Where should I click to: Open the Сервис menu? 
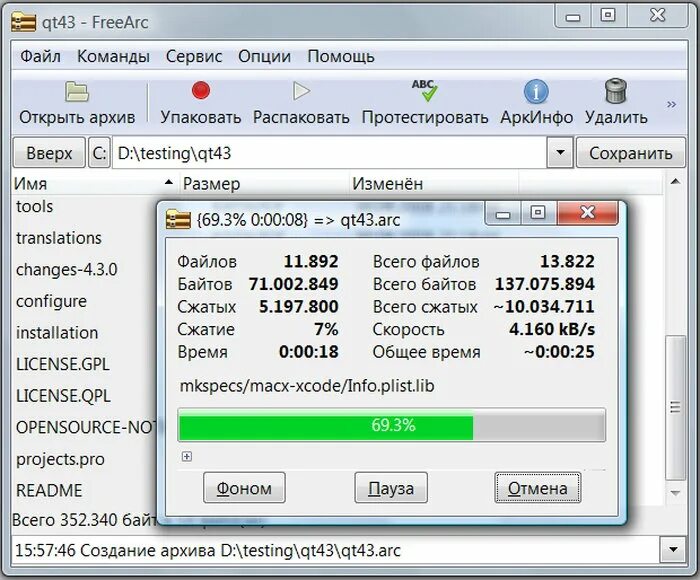tap(194, 57)
